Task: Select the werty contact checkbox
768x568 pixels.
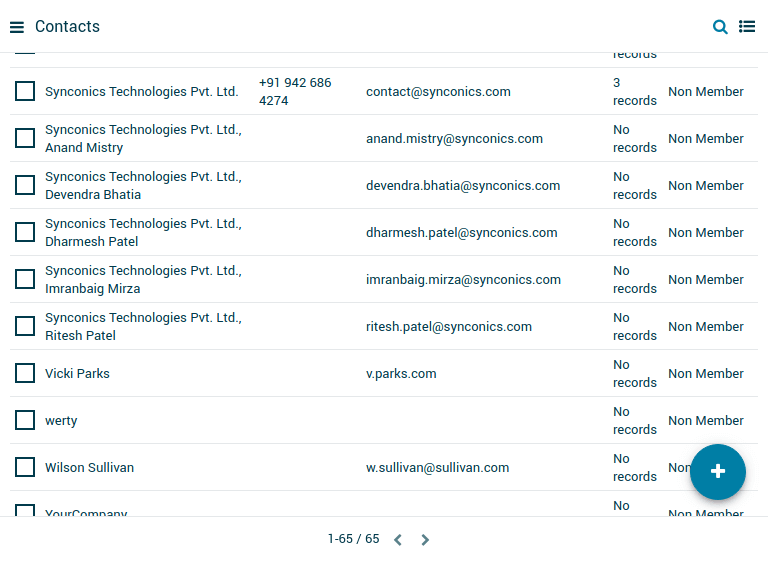Action: click(25, 420)
